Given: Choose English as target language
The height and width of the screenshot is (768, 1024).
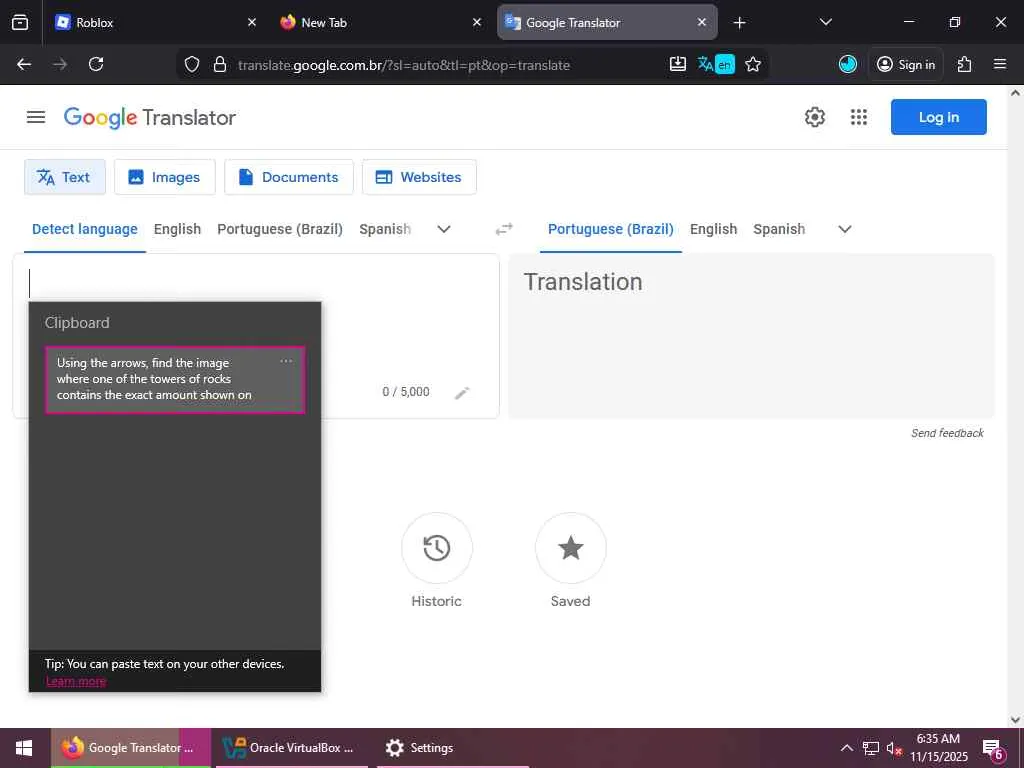Looking at the screenshot, I should click(713, 229).
